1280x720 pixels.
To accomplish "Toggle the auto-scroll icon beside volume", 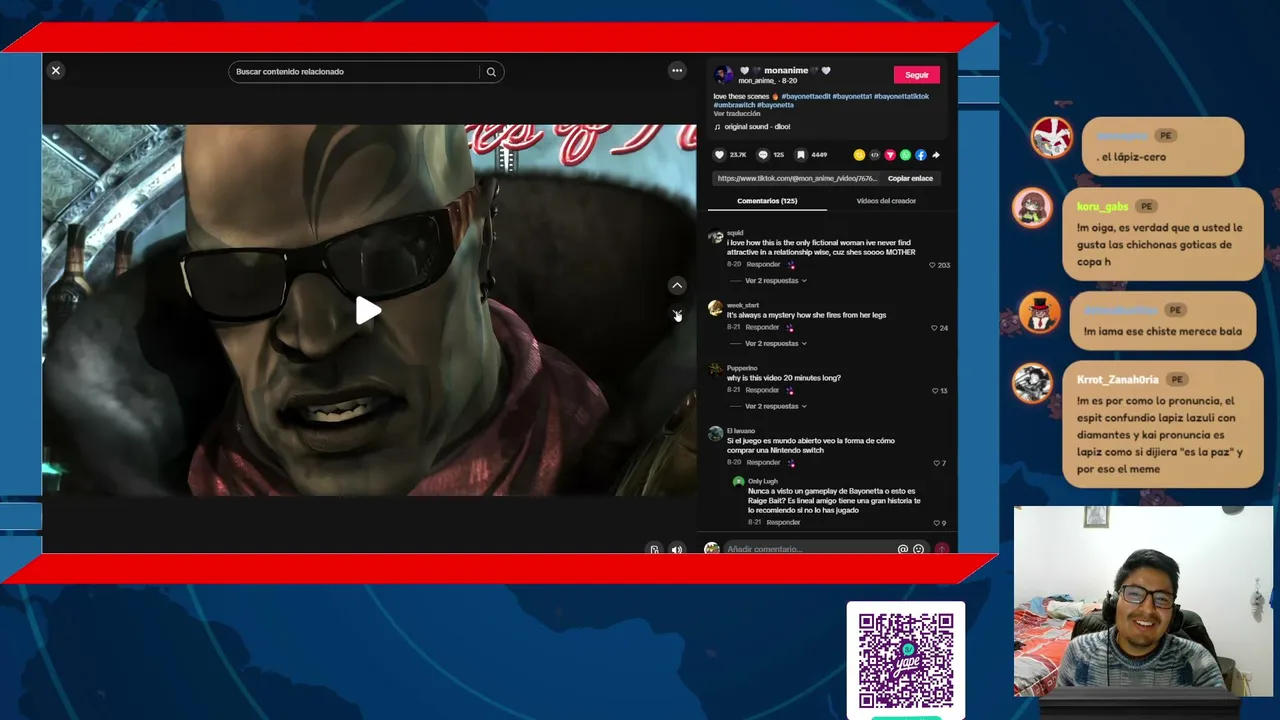I will pos(654,549).
